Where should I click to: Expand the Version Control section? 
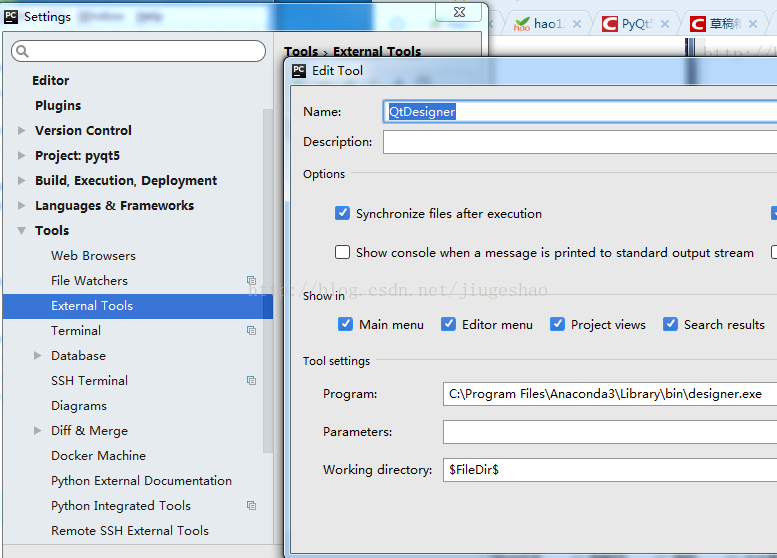click(21, 130)
